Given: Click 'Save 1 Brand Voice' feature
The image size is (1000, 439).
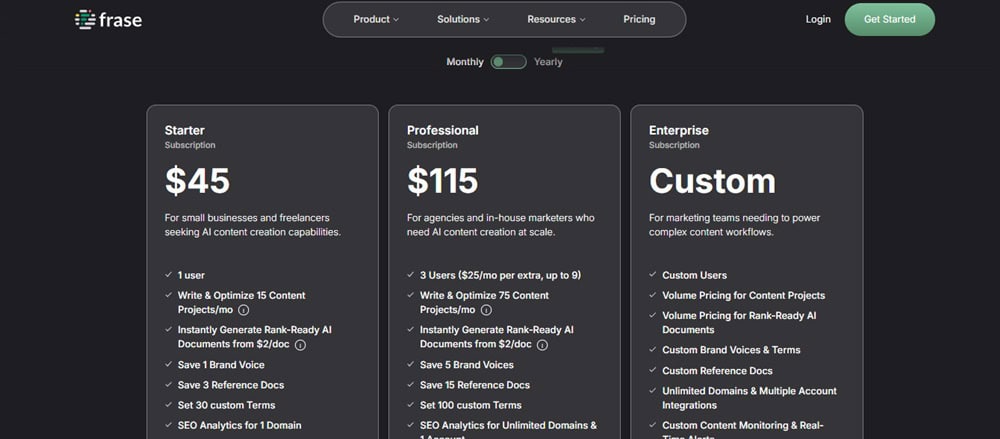Looking at the screenshot, I should 221,365.
